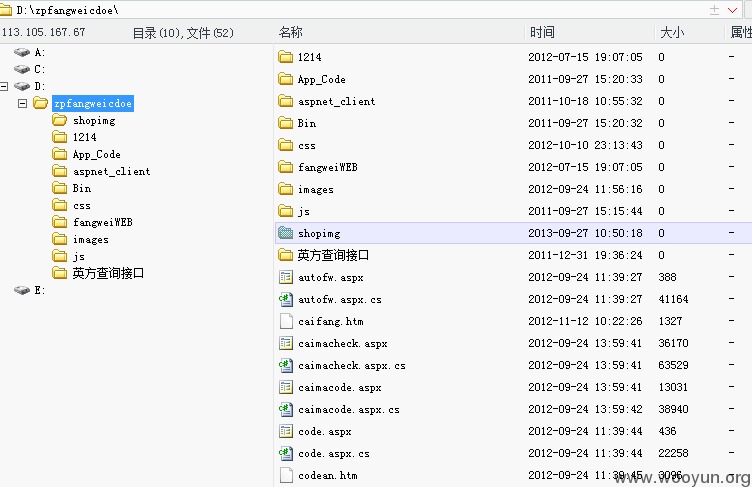Click the fangweiWEB folder icon in list
The image size is (752, 487).
286,167
